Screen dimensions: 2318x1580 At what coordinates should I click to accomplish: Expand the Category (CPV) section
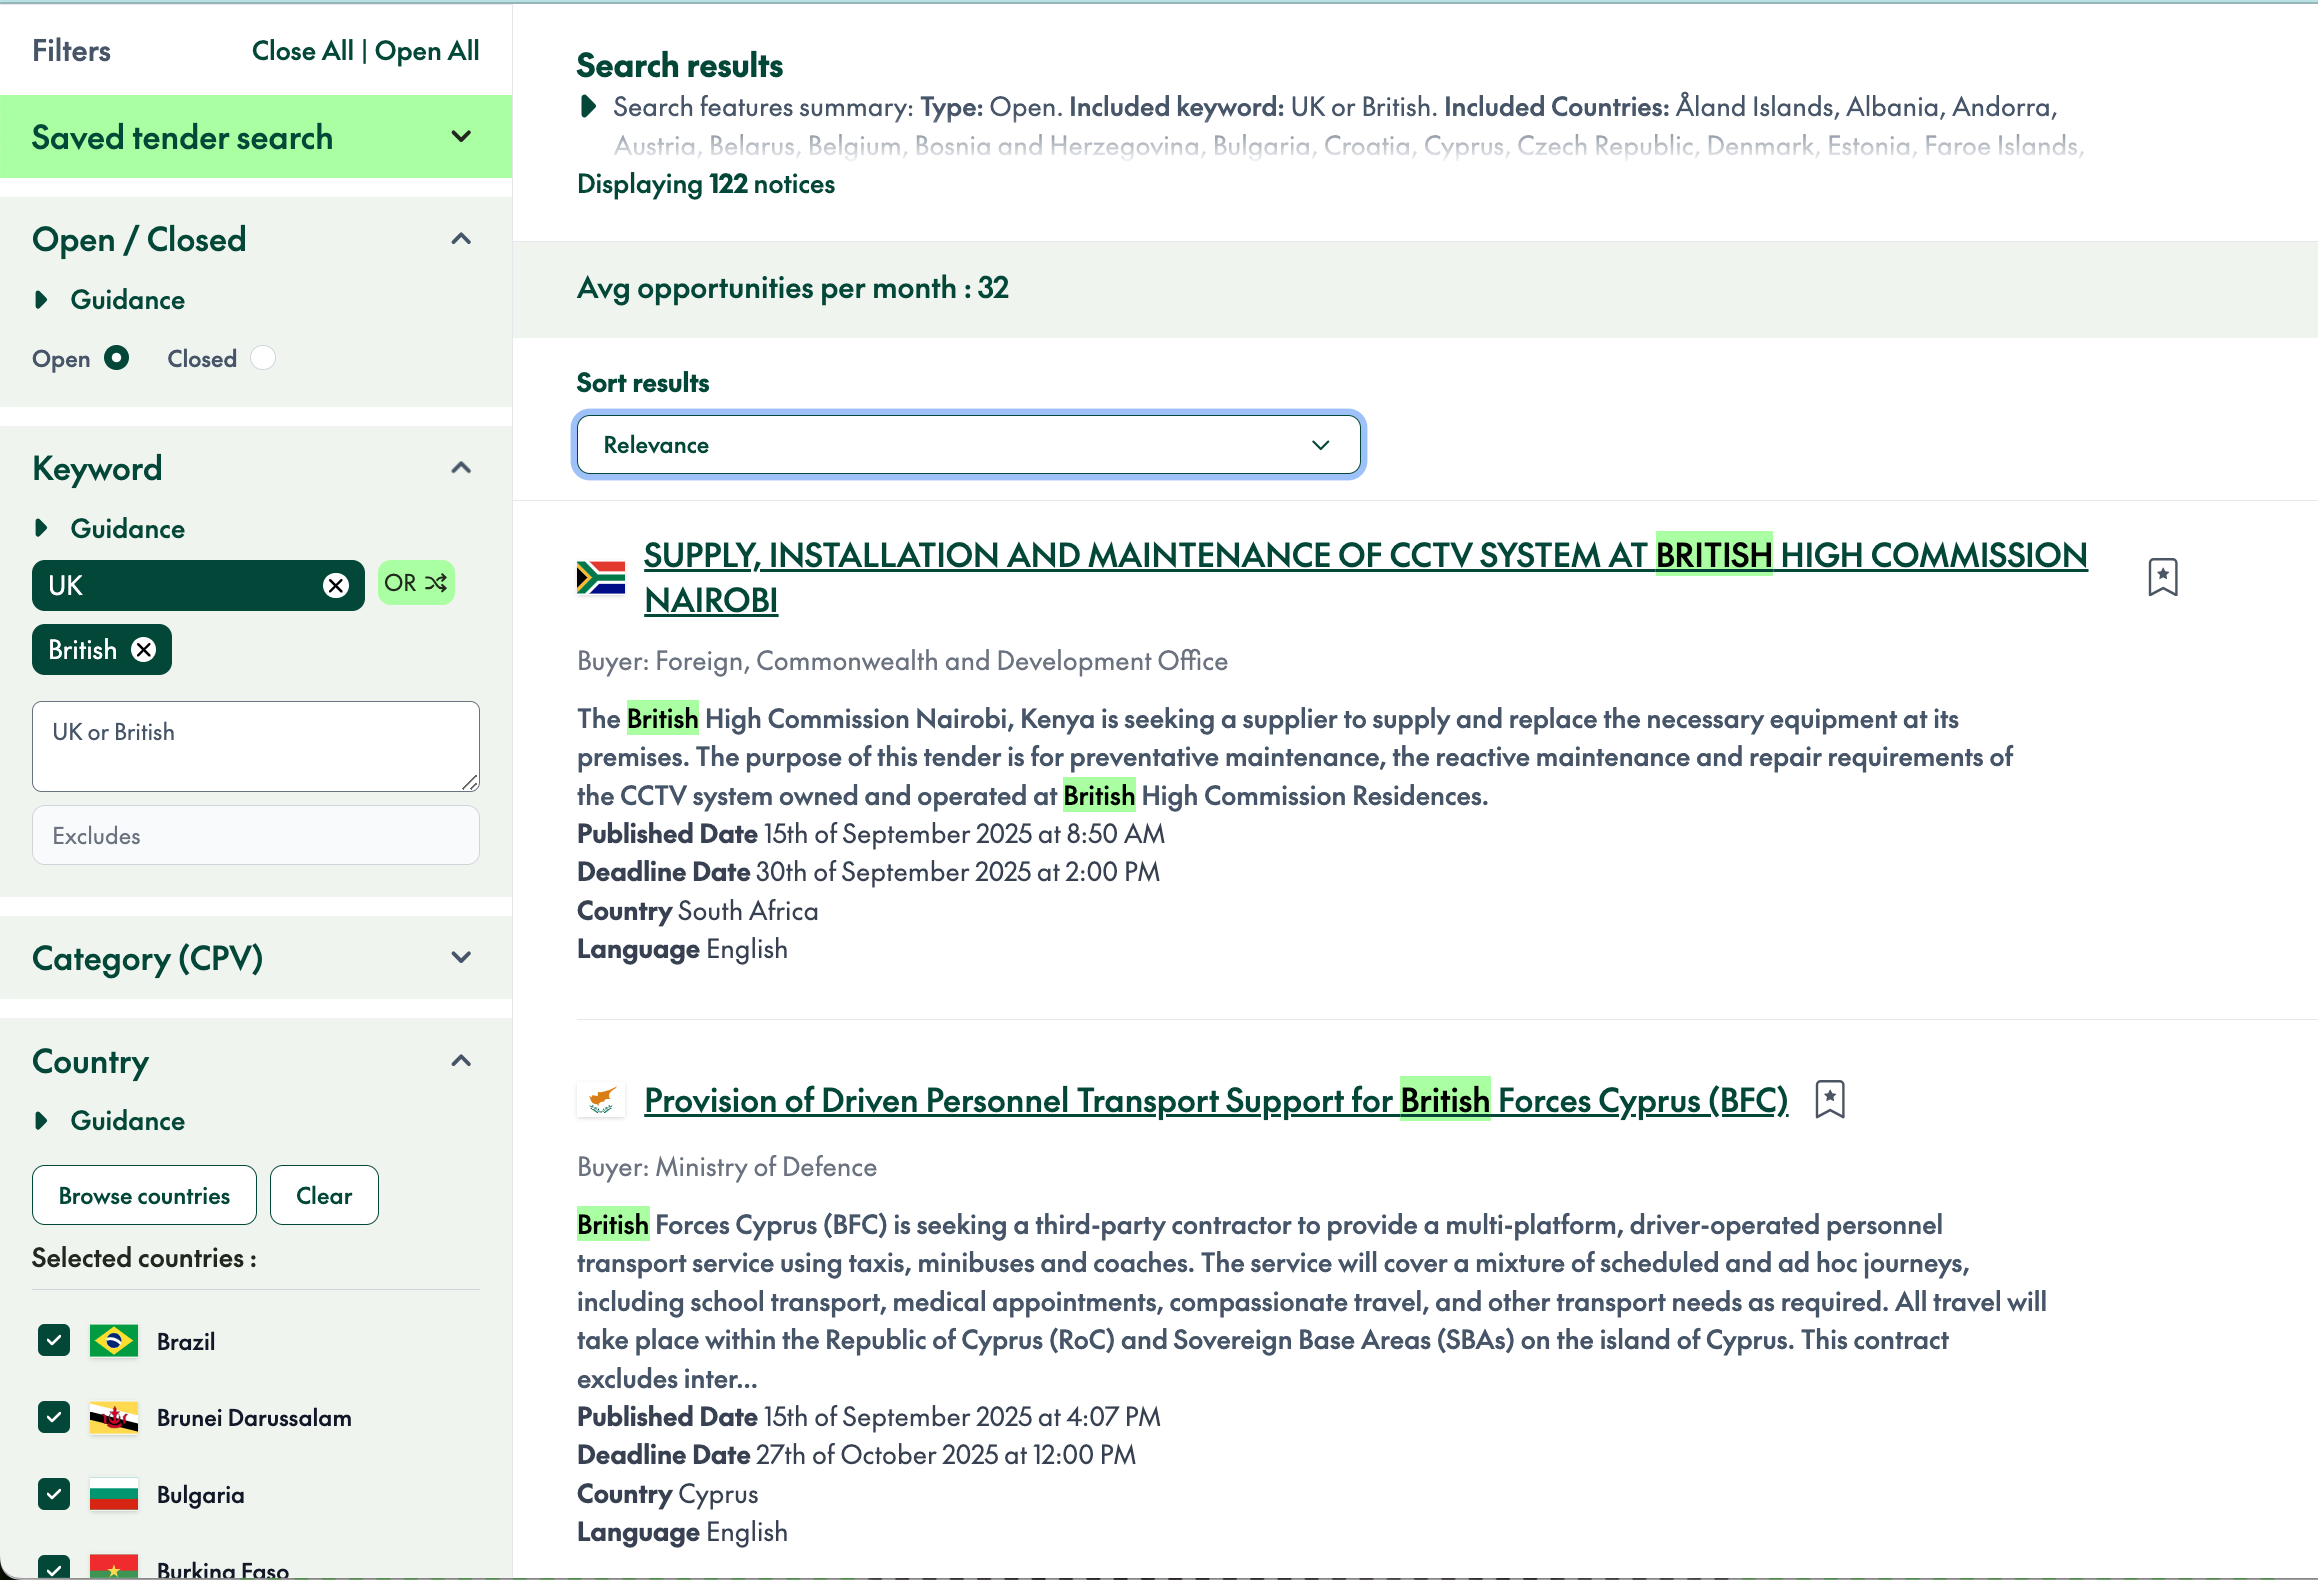[461, 957]
